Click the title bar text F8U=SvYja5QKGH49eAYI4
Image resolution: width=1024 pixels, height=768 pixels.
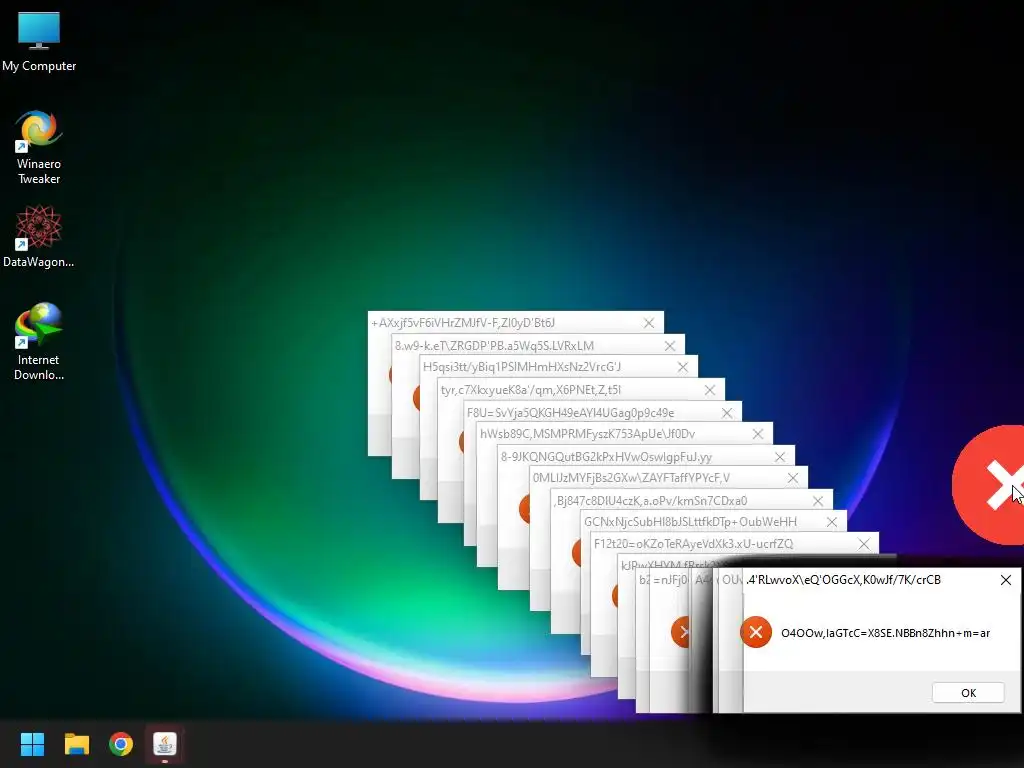coord(570,413)
